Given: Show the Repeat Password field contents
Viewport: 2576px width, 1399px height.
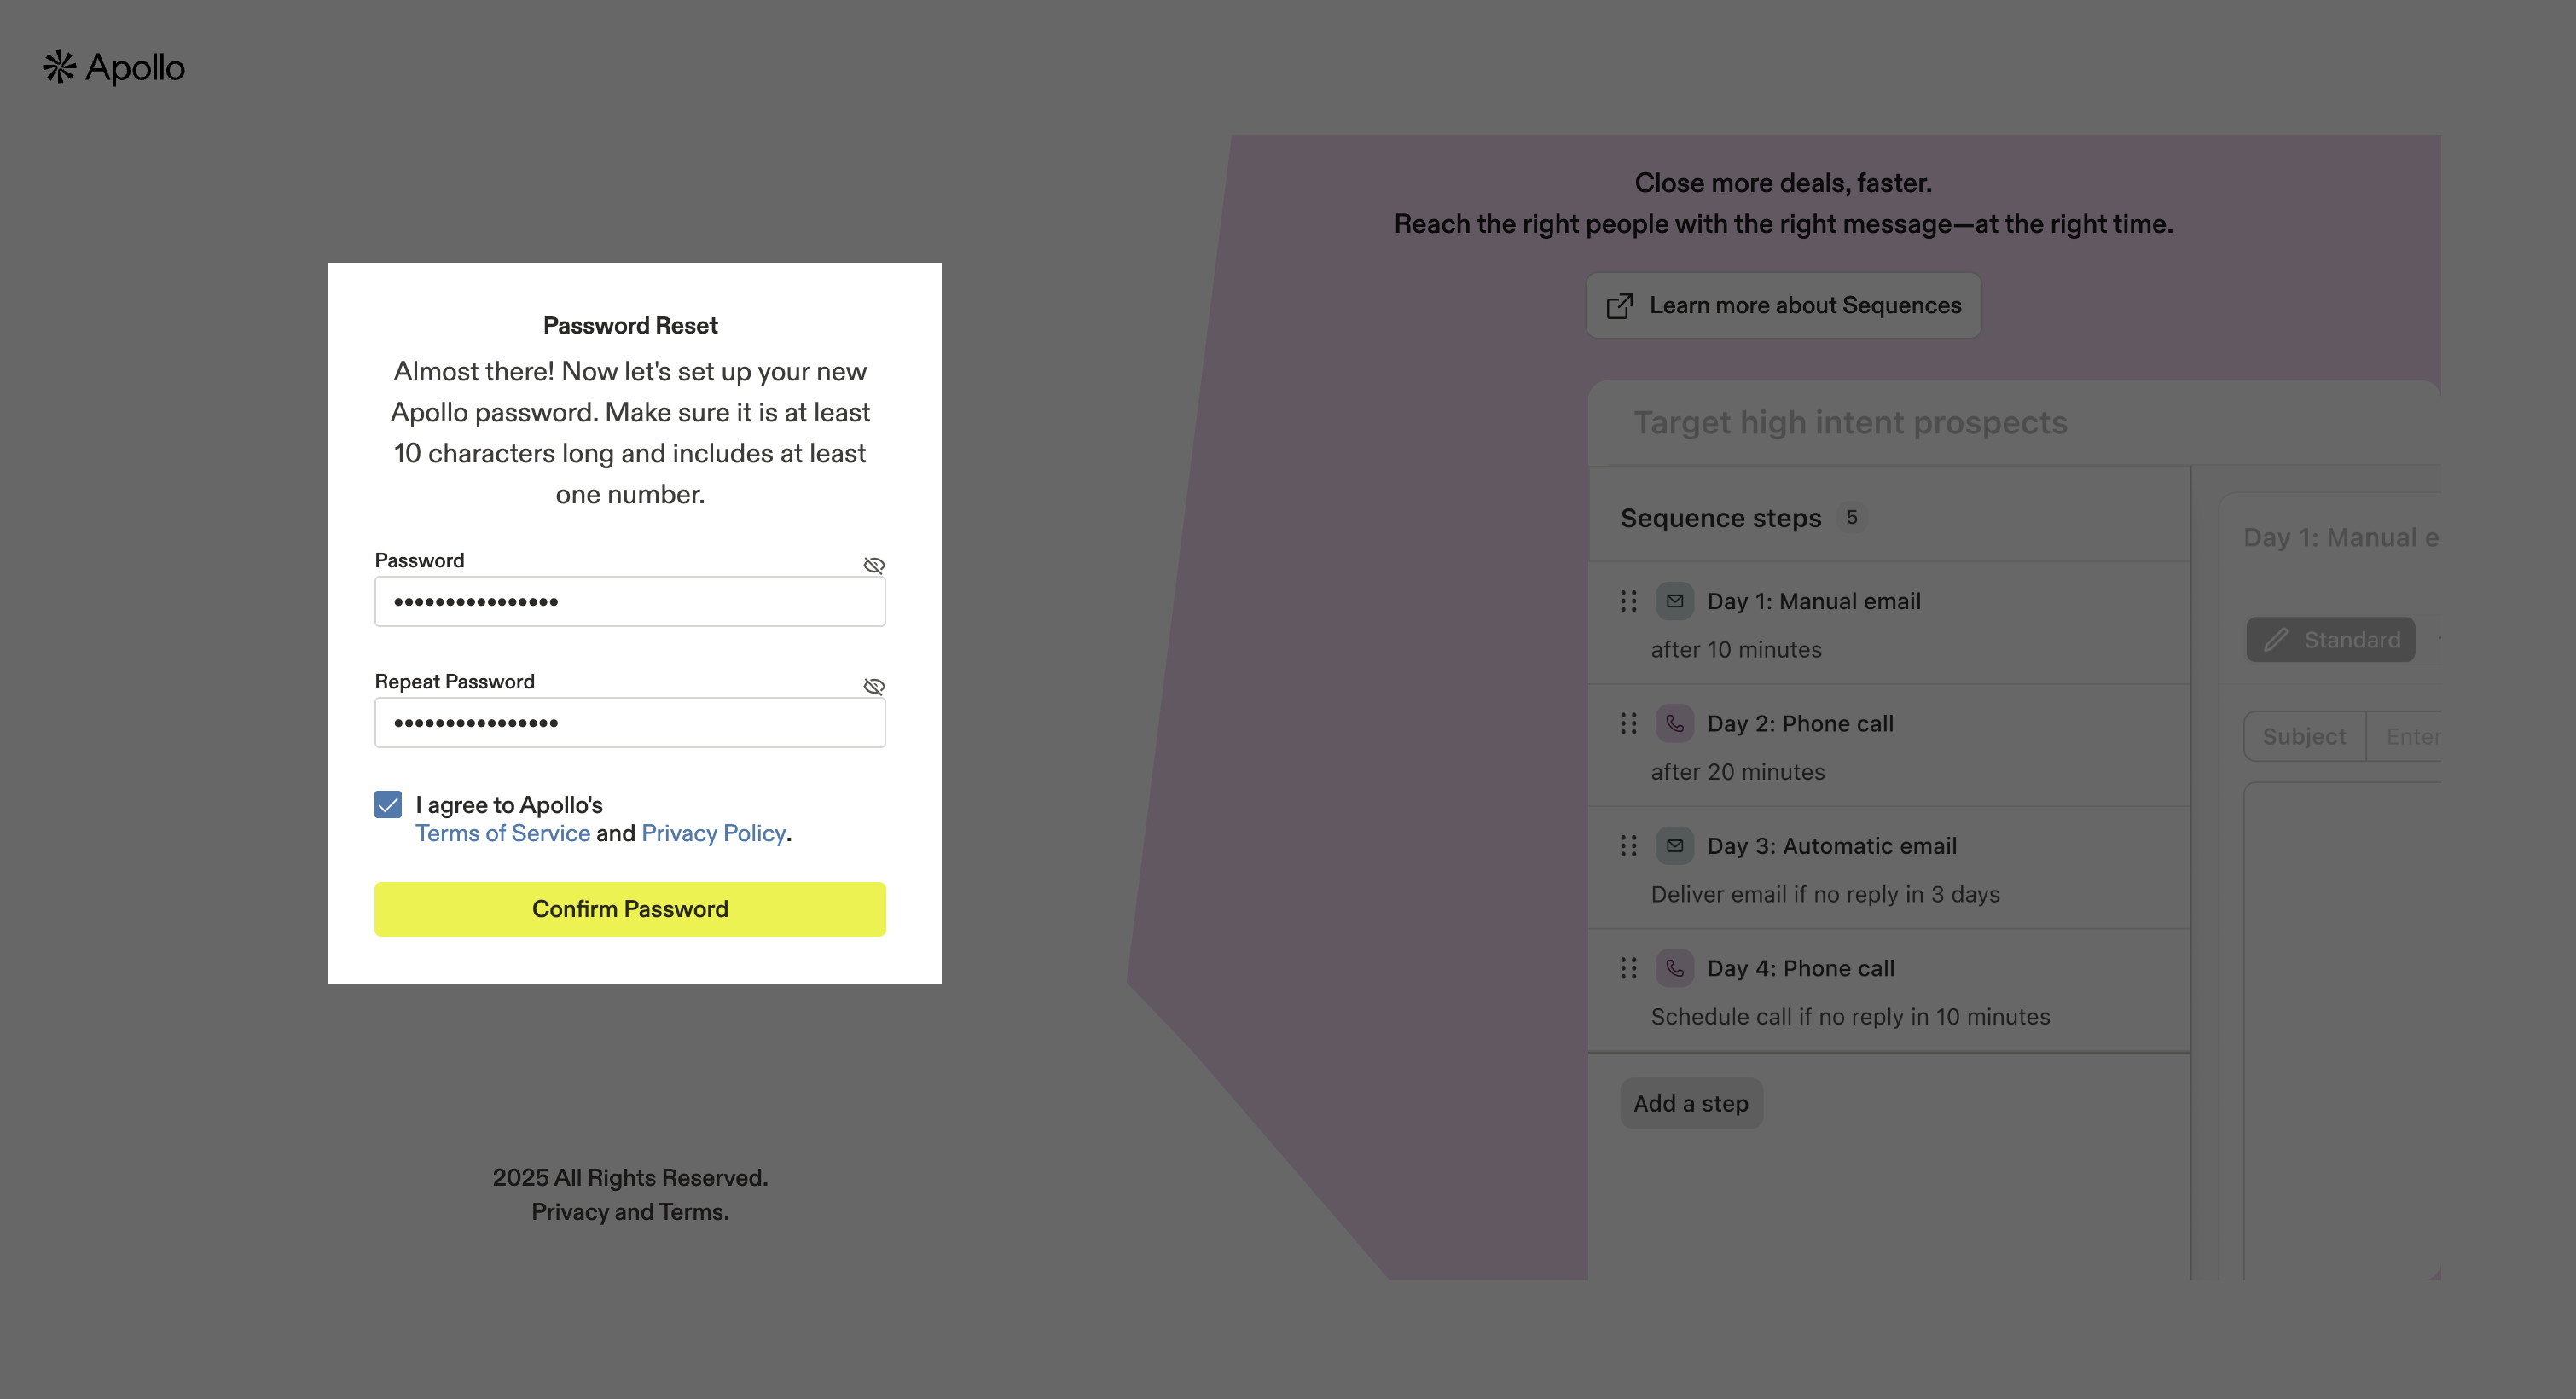Looking at the screenshot, I should click(874, 686).
